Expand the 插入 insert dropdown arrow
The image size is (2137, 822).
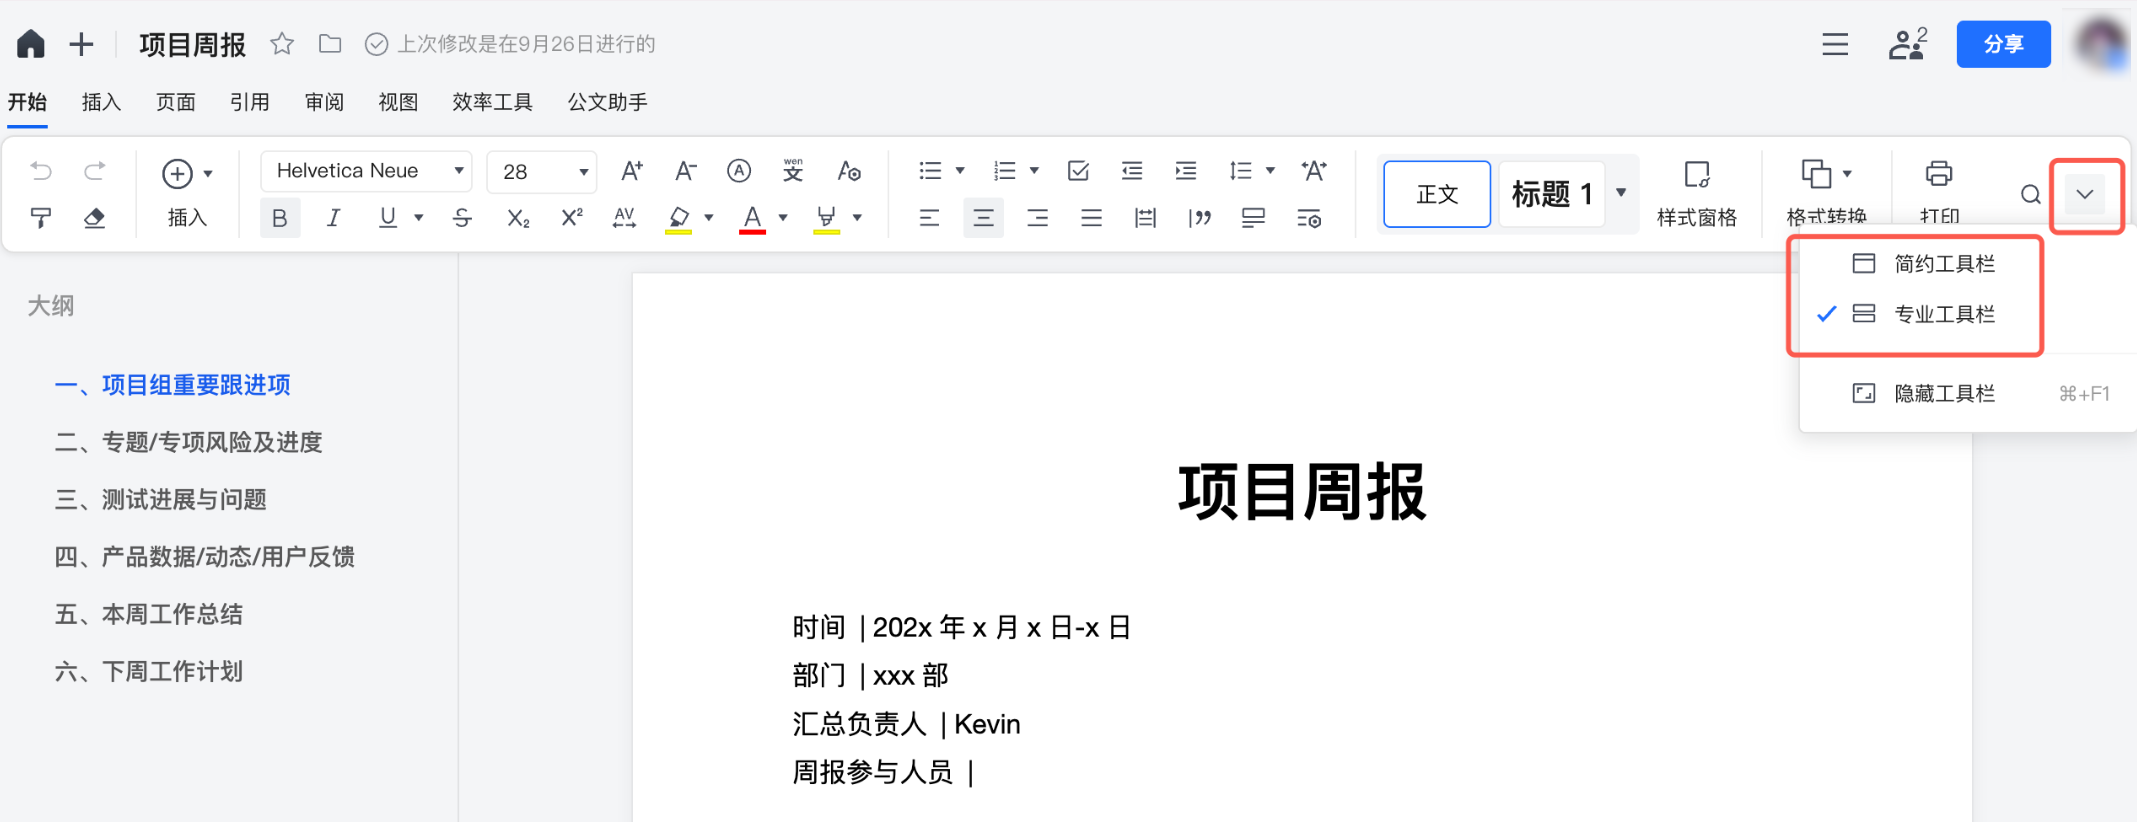[x=208, y=174]
